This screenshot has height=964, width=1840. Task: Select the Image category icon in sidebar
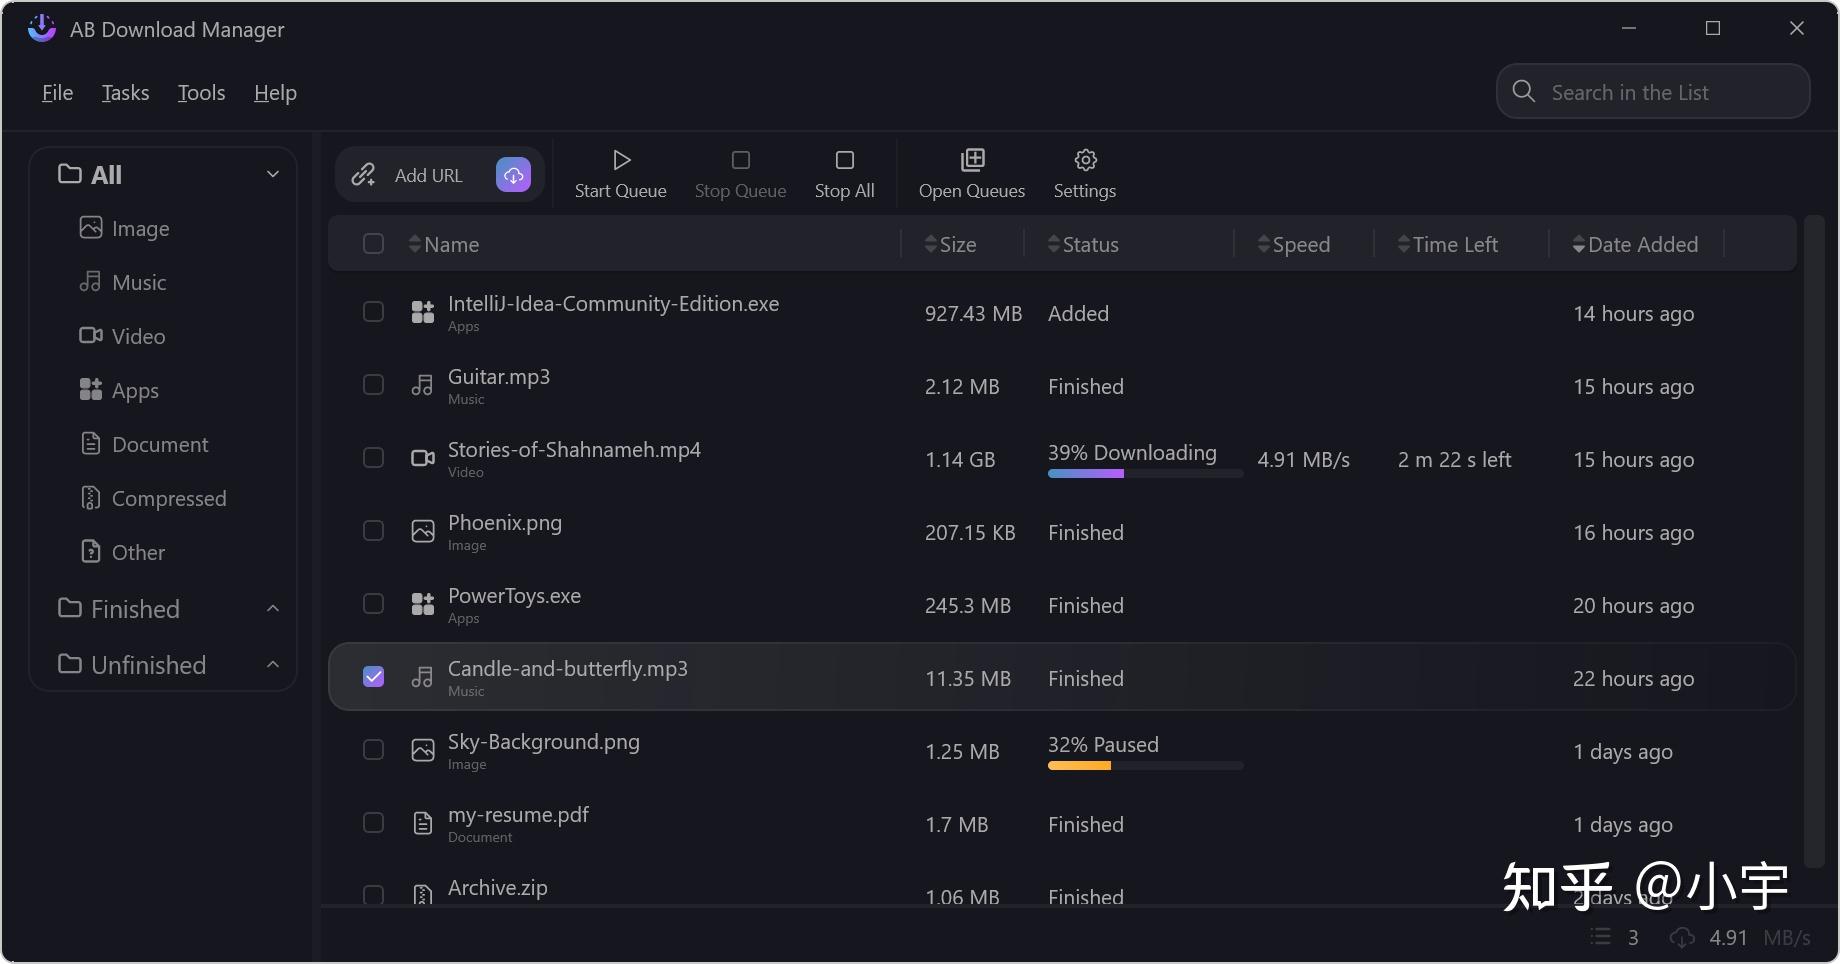coord(91,228)
